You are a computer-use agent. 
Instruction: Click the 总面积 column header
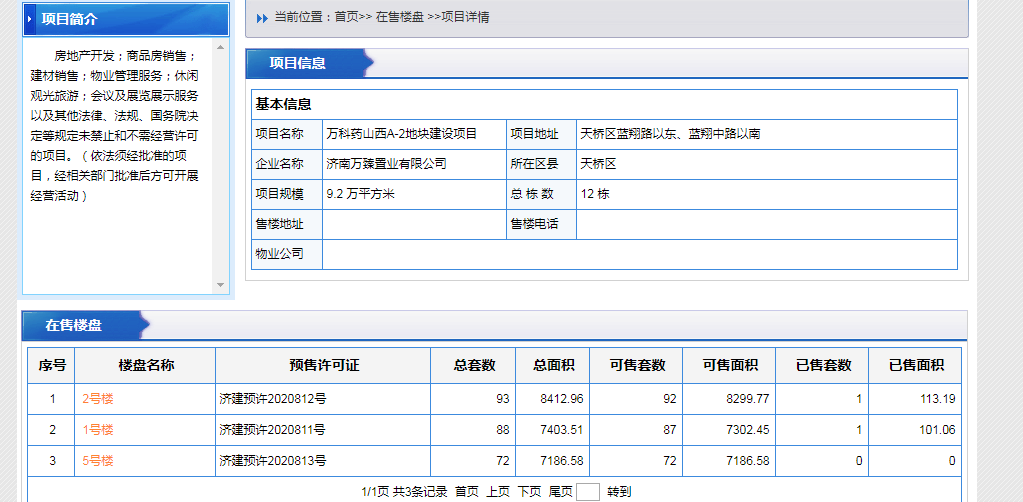[553, 366]
